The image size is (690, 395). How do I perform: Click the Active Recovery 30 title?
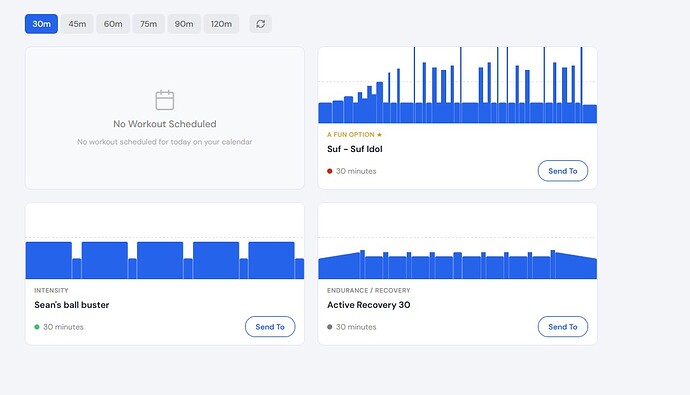click(369, 305)
